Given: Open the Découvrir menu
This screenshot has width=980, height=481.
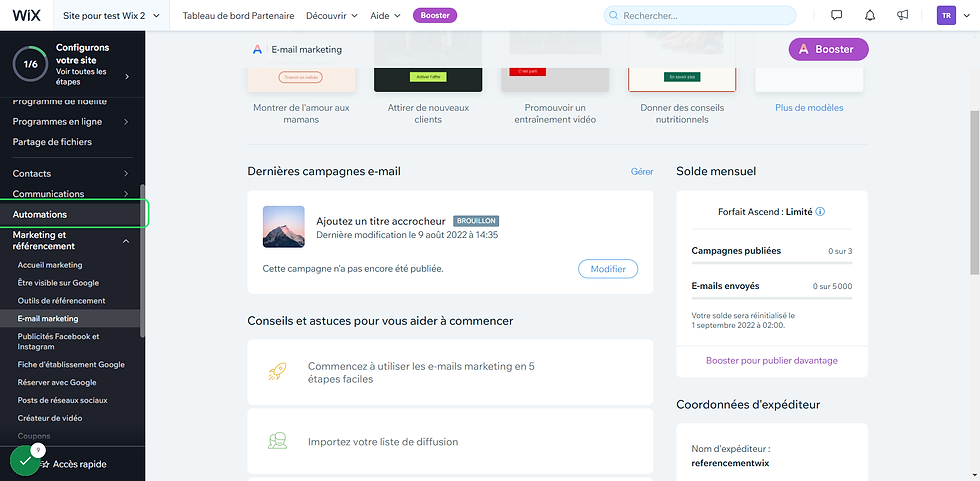Looking at the screenshot, I should pos(332,16).
